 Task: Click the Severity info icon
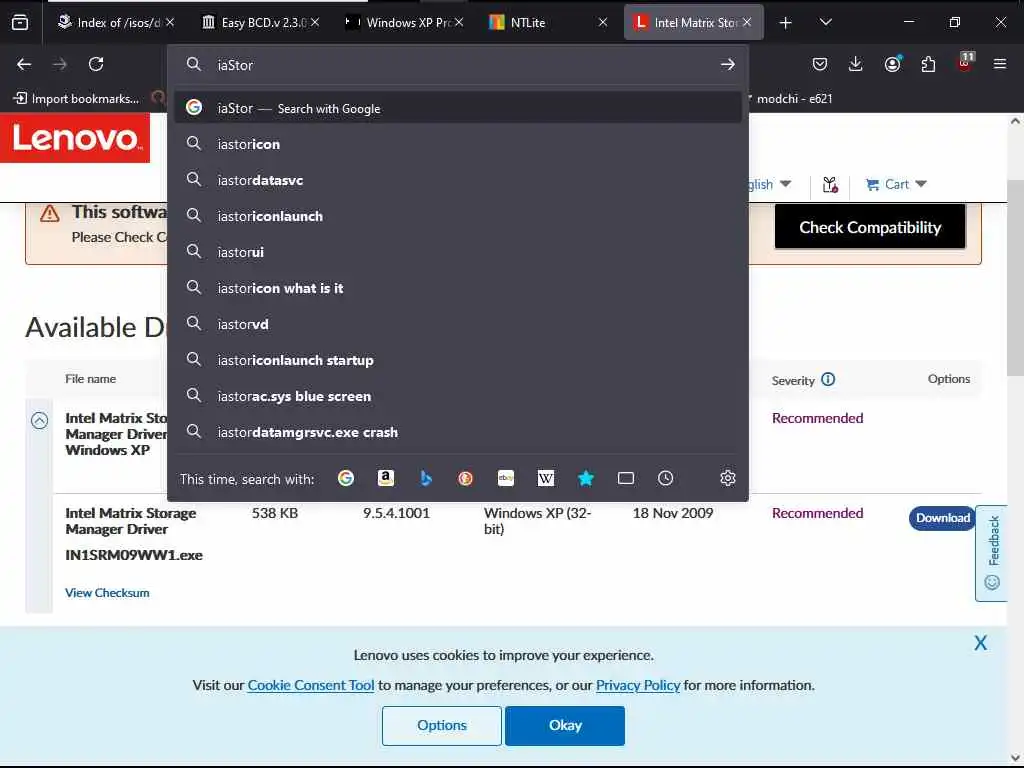point(828,379)
